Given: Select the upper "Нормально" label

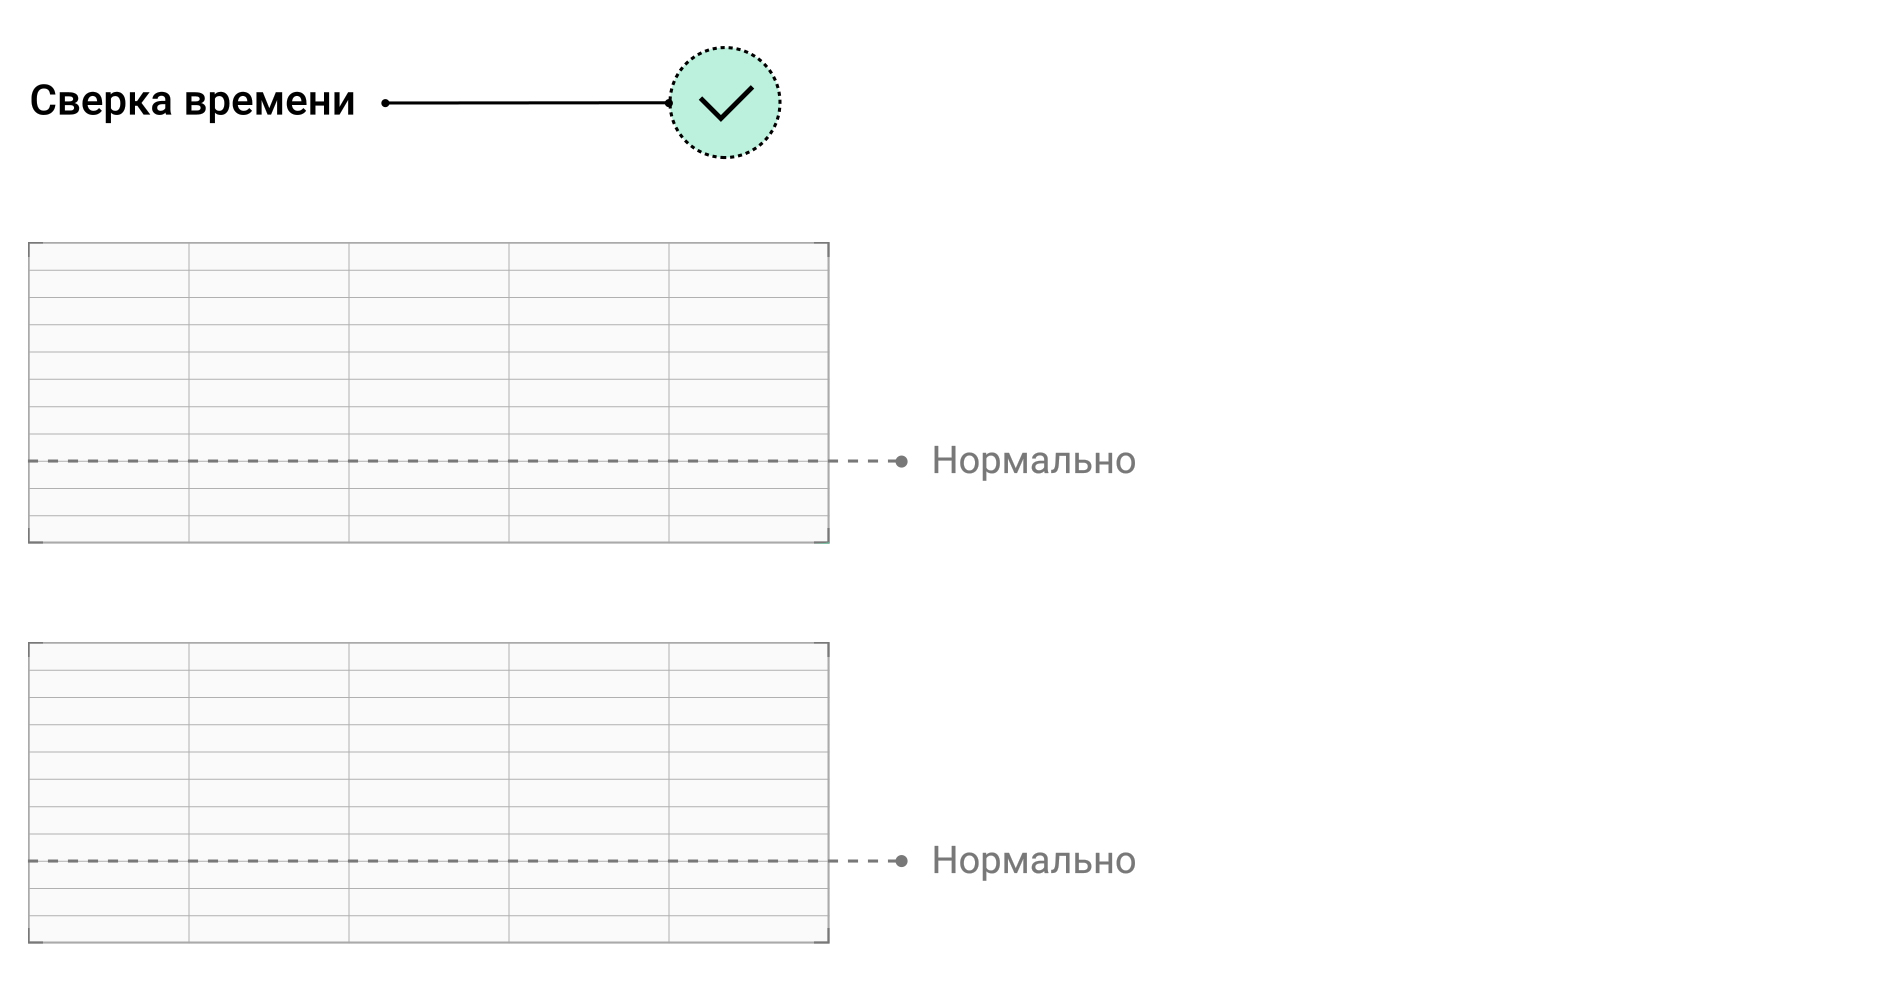Looking at the screenshot, I should click(1033, 461).
